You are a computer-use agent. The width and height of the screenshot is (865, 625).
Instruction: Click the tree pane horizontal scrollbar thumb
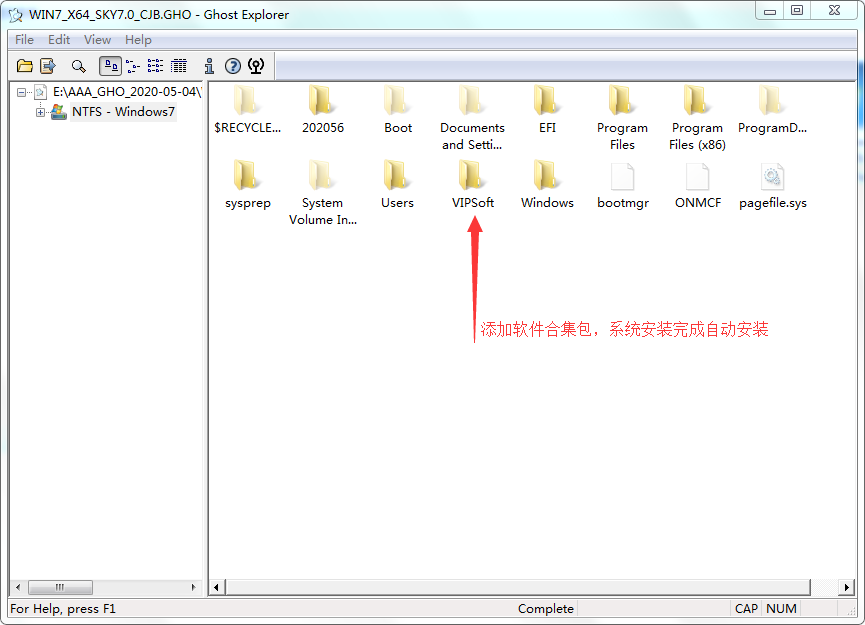pyautogui.click(x=60, y=587)
